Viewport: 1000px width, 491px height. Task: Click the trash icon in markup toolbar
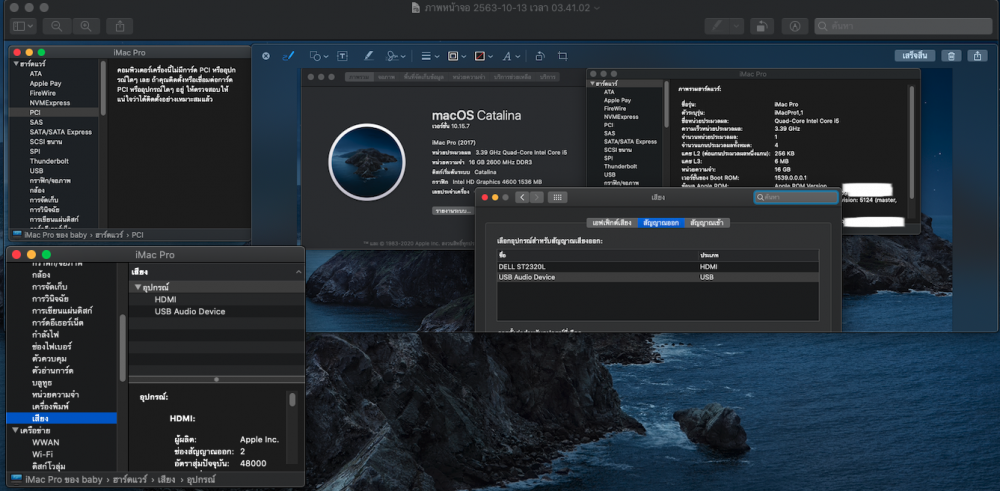(x=951, y=55)
